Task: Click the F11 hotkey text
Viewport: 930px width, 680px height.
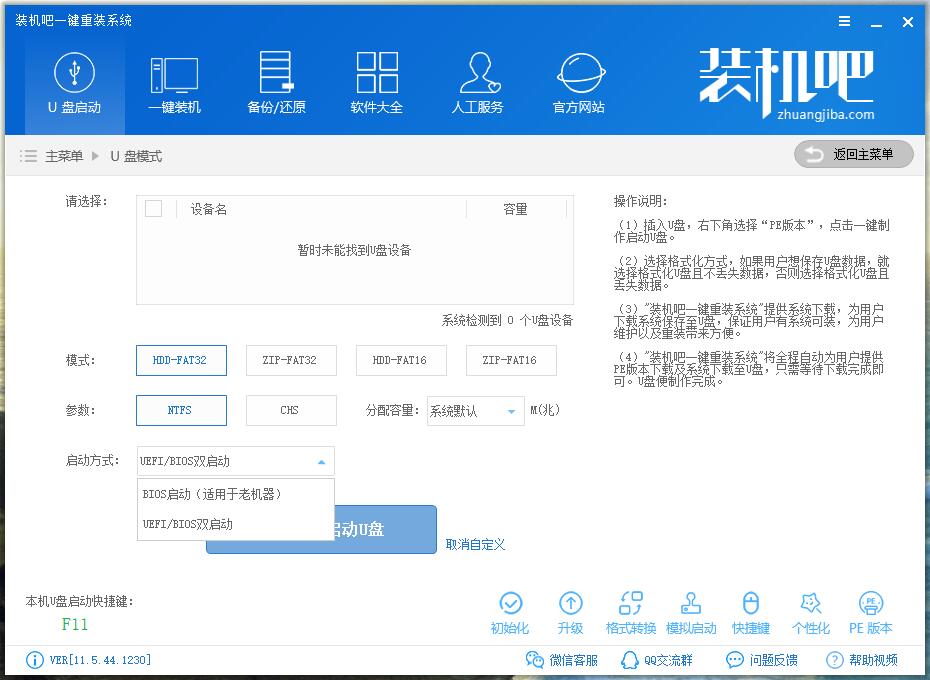Action: tap(75, 624)
